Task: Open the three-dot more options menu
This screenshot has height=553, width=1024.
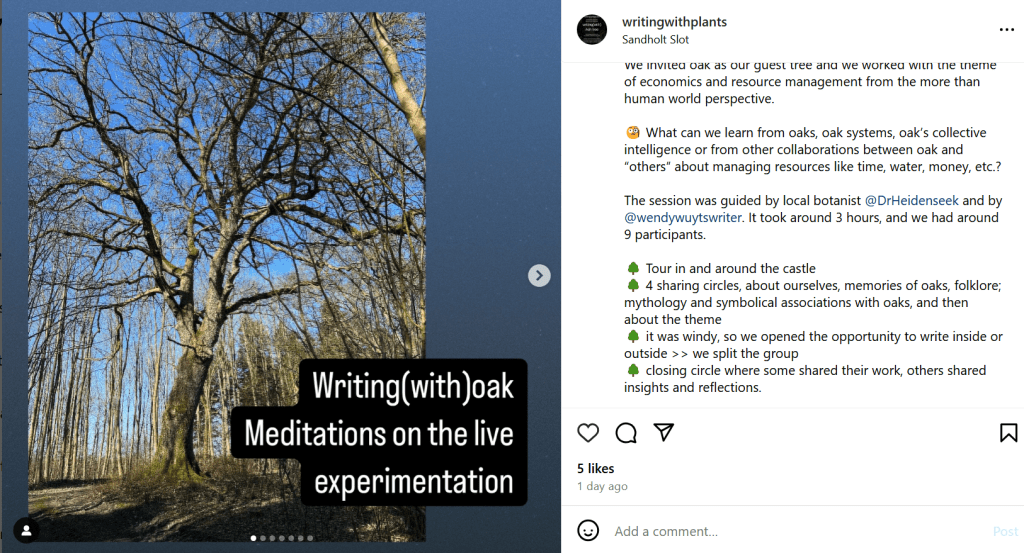Action: (1006, 29)
